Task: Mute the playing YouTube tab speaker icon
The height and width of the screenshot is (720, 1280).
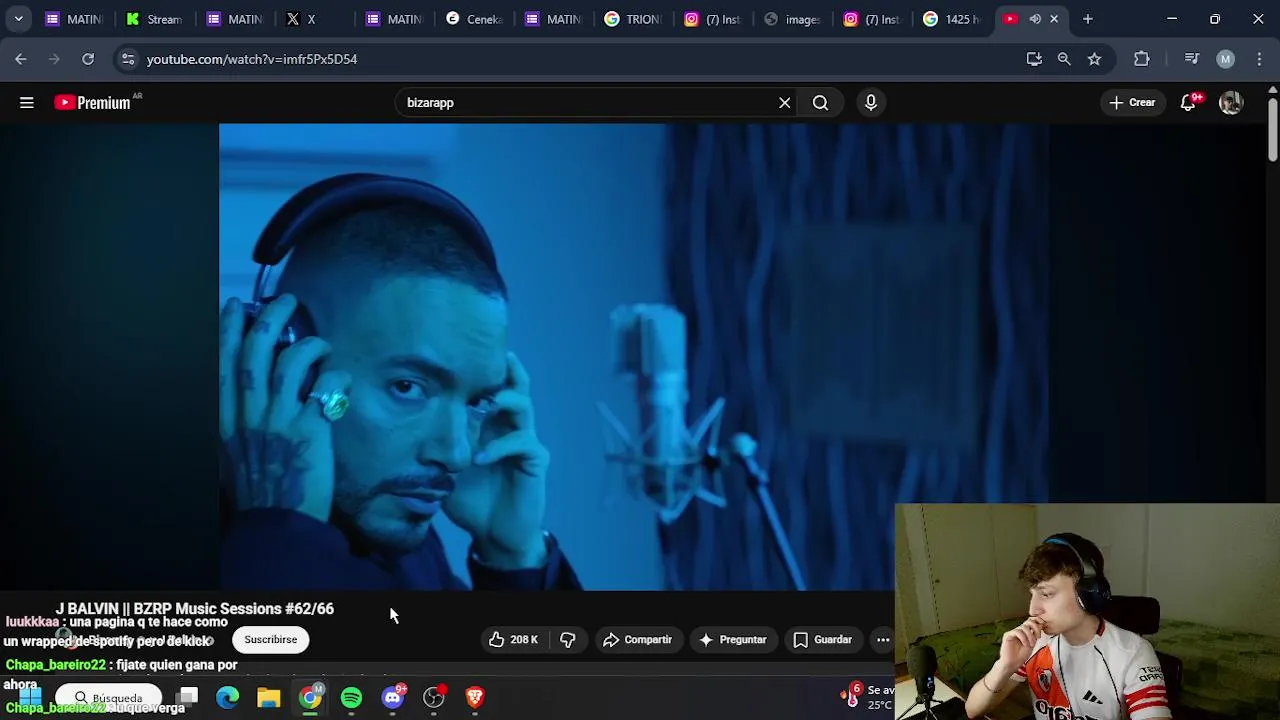Action: click(1035, 19)
